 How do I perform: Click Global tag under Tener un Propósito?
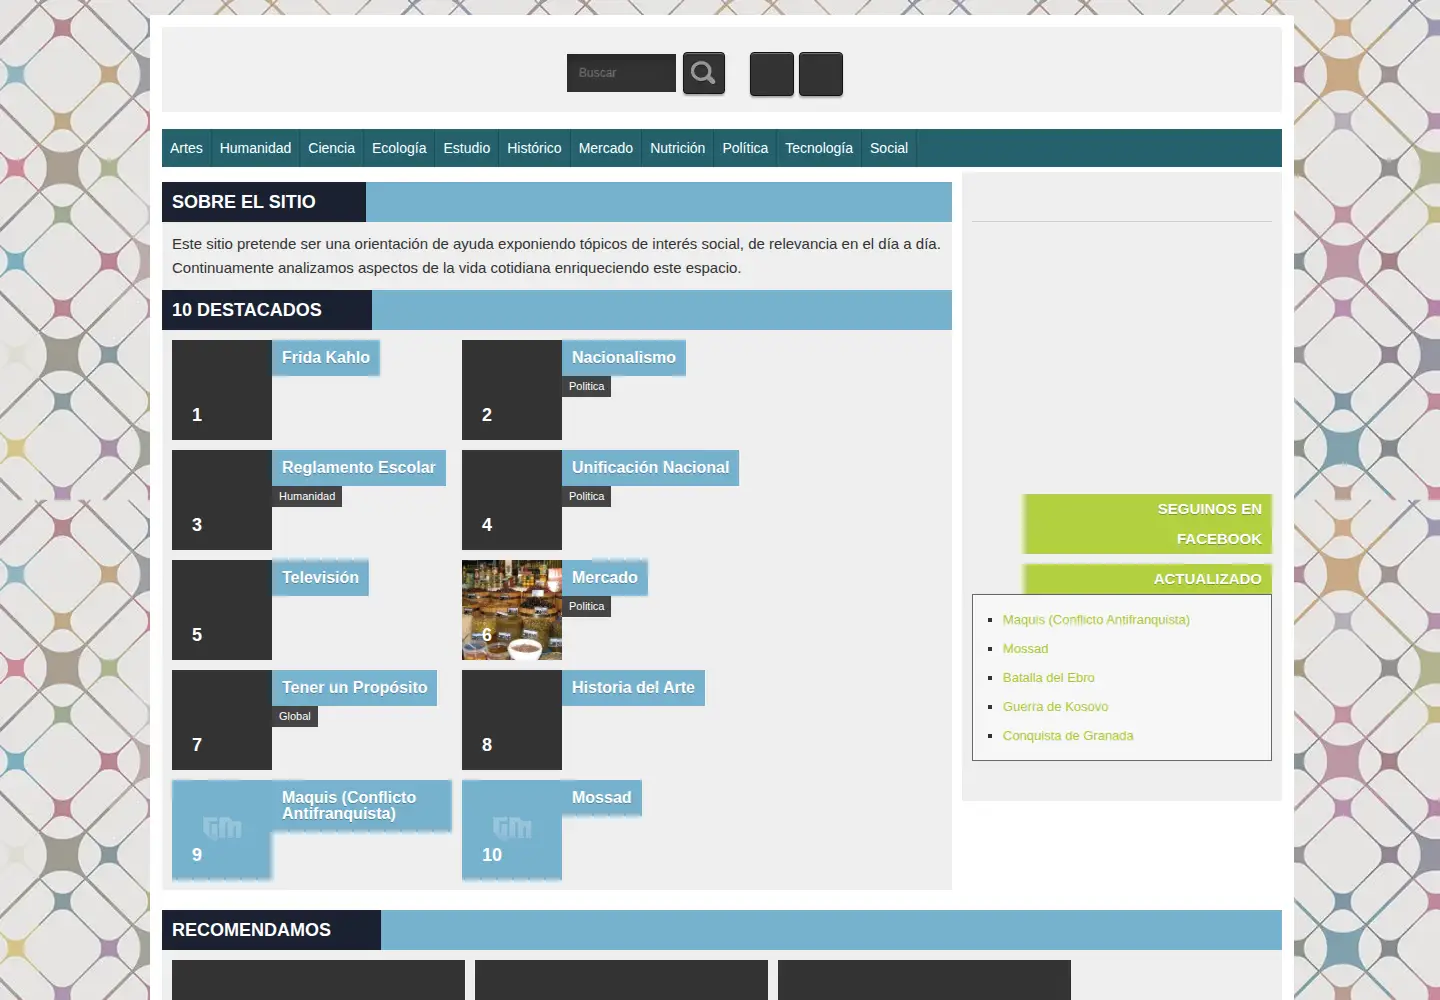pos(295,717)
